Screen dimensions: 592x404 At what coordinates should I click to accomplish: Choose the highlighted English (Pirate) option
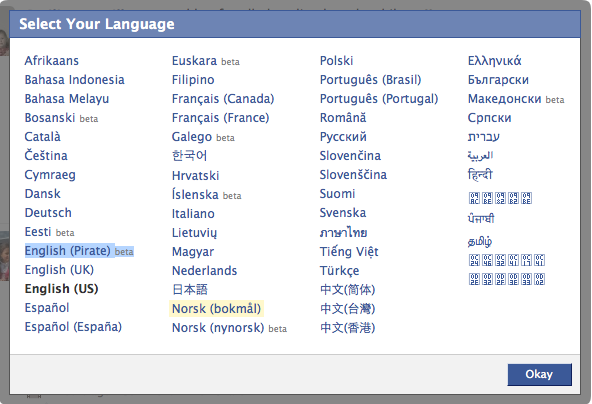[79, 251]
